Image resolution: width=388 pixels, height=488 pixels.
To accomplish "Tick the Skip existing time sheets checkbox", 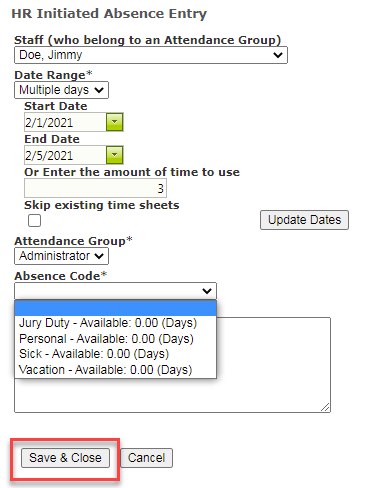I will (34, 221).
